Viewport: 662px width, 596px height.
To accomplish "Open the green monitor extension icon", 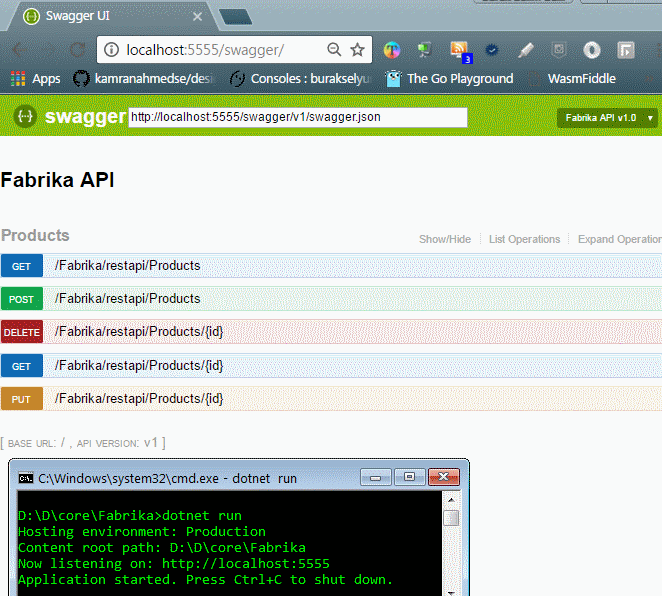I will [424, 50].
